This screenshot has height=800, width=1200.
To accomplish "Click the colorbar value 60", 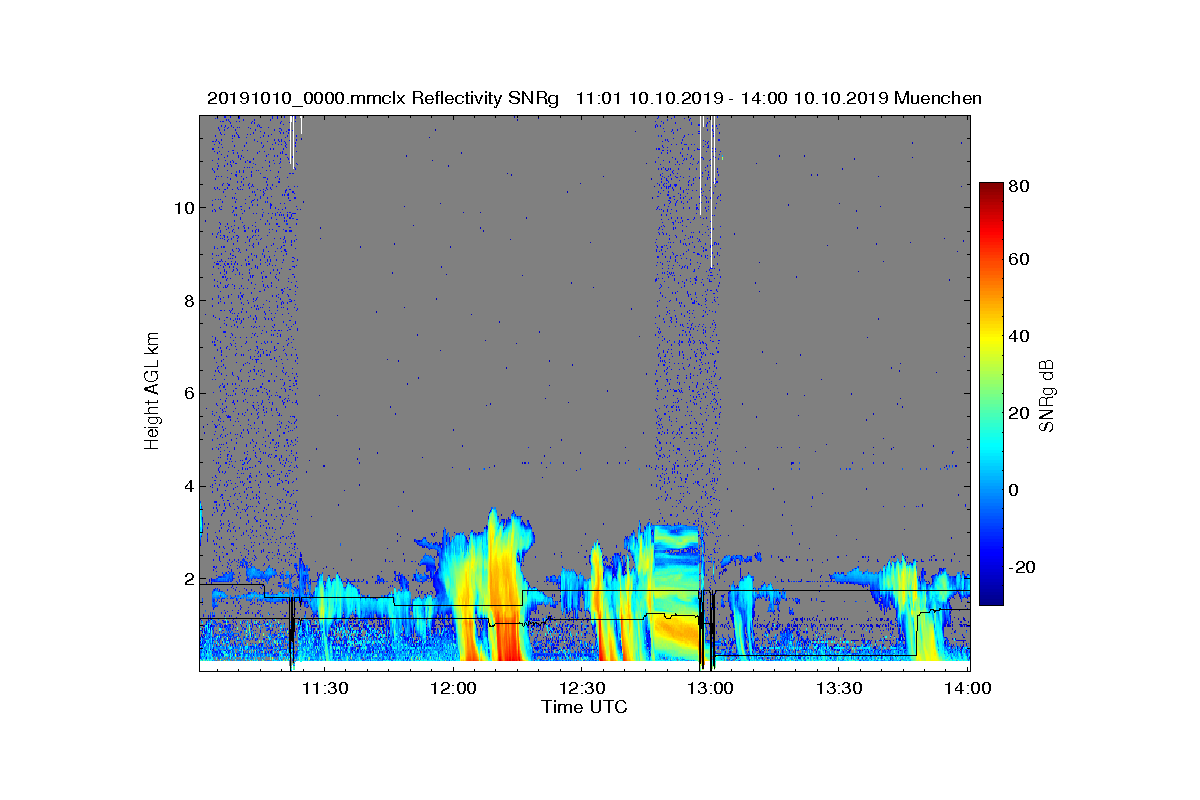I will coord(1020,260).
